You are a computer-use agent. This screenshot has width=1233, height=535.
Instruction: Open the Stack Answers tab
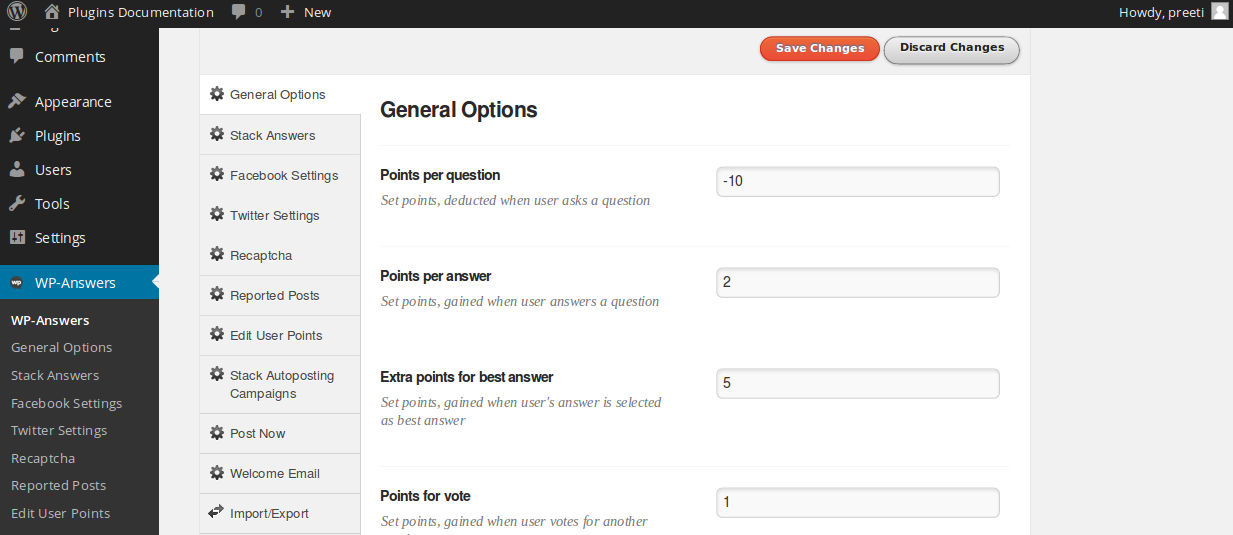pyautogui.click(x=280, y=135)
